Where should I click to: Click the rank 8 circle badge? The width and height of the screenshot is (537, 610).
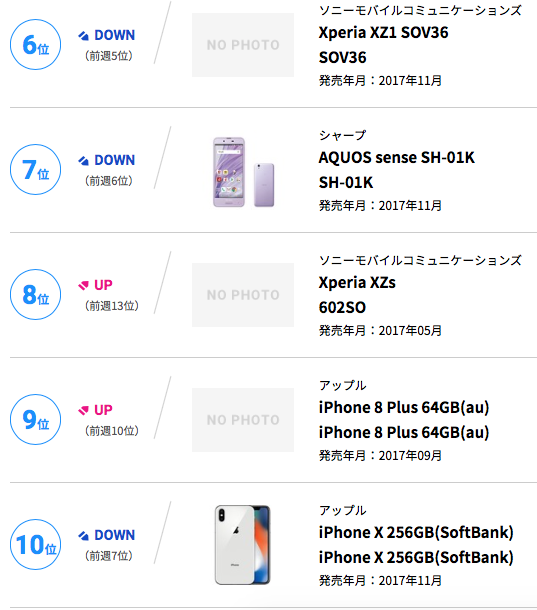click(x=35, y=294)
